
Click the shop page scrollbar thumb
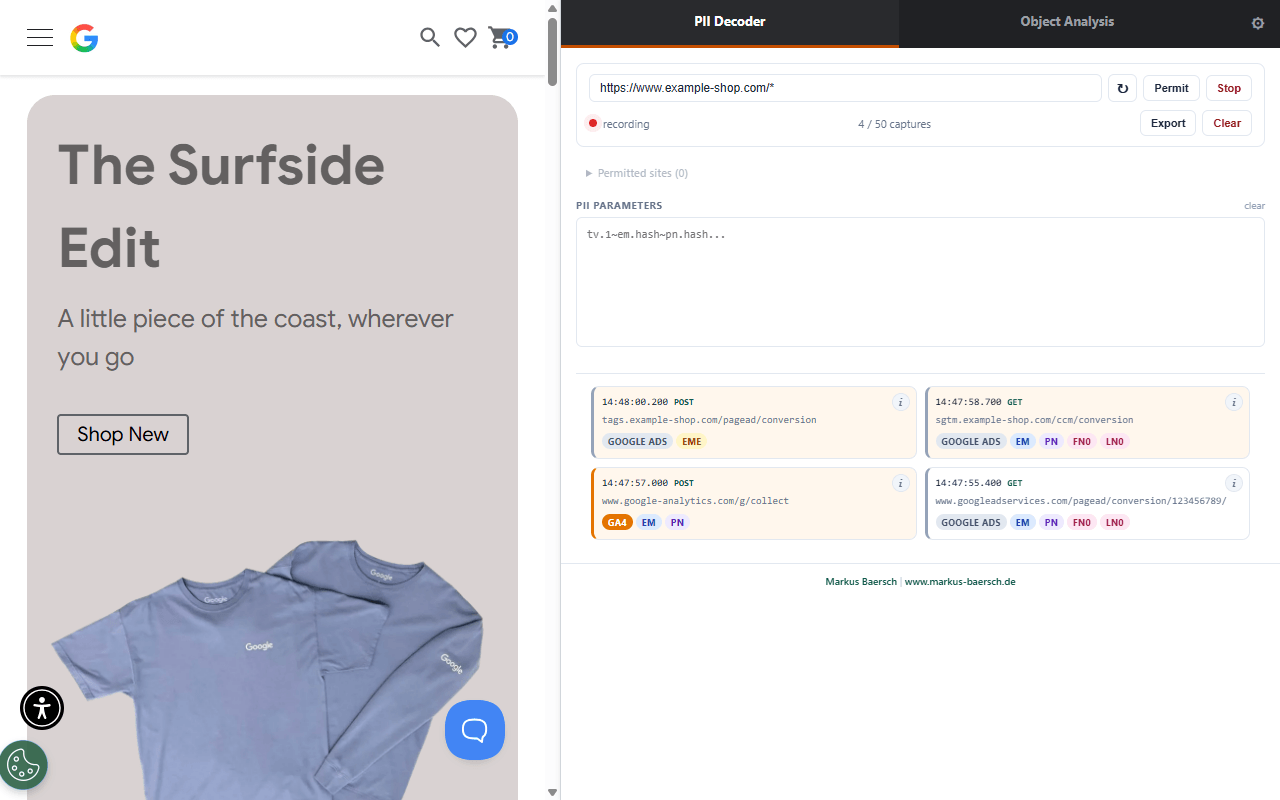553,52
